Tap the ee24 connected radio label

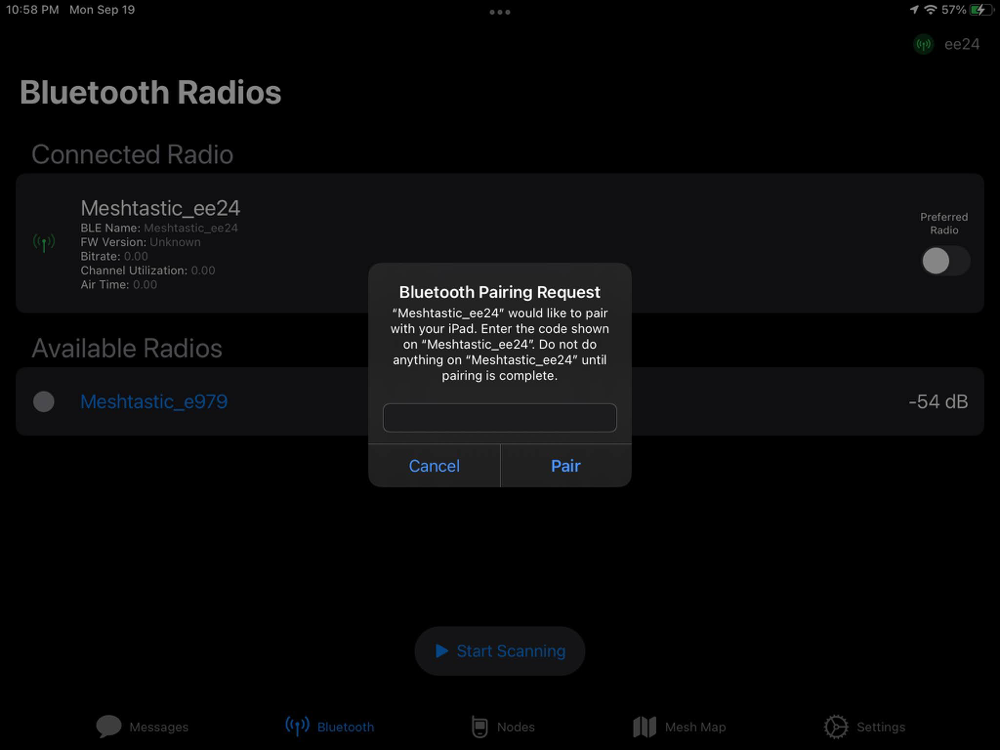pyautogui.click(x=962, y=44)
